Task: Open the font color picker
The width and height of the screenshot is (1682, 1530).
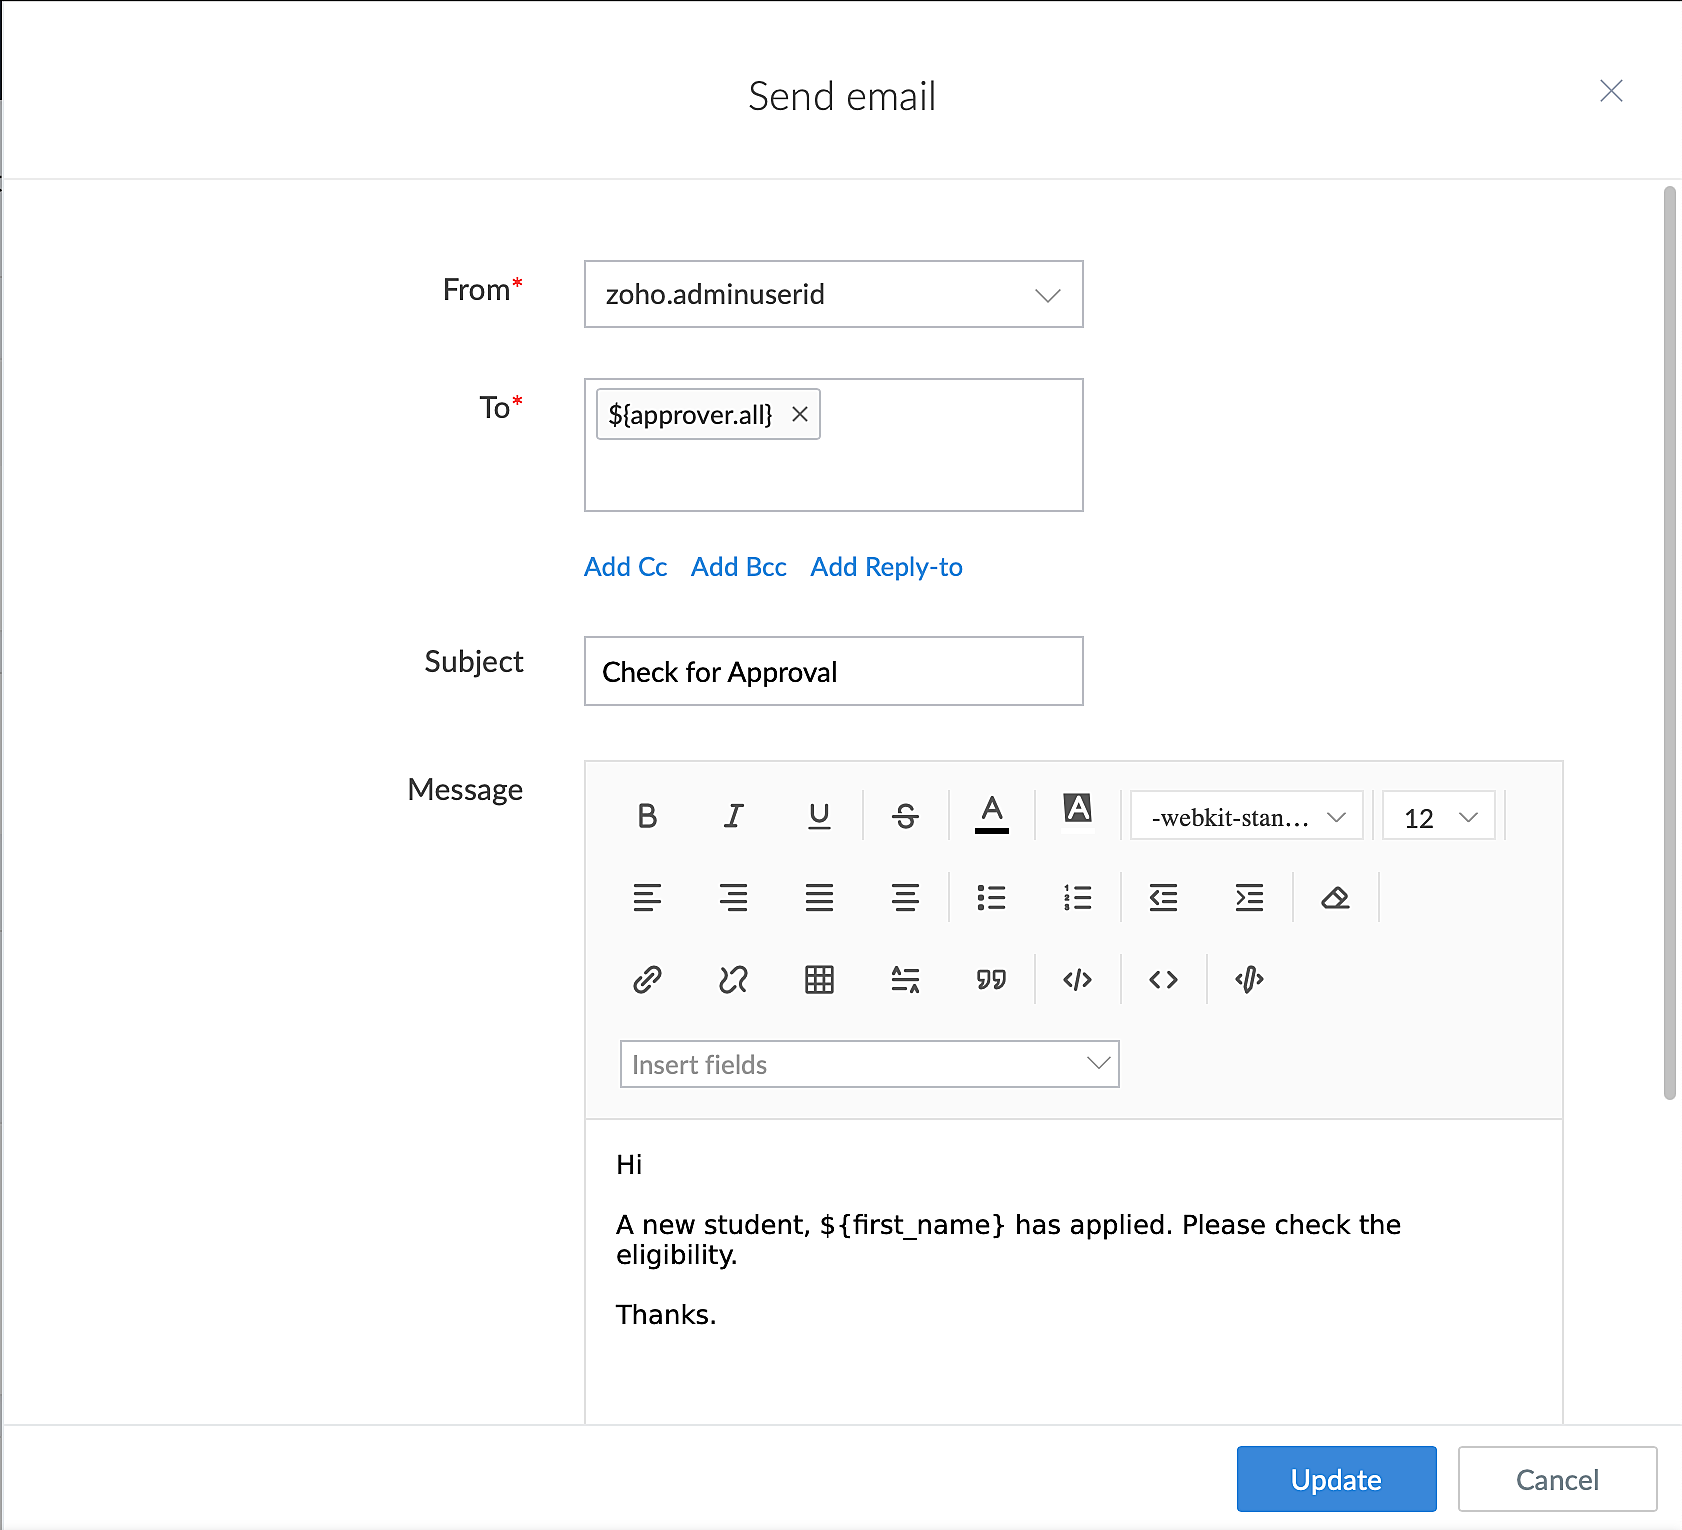Action: [x=991, y=814]
